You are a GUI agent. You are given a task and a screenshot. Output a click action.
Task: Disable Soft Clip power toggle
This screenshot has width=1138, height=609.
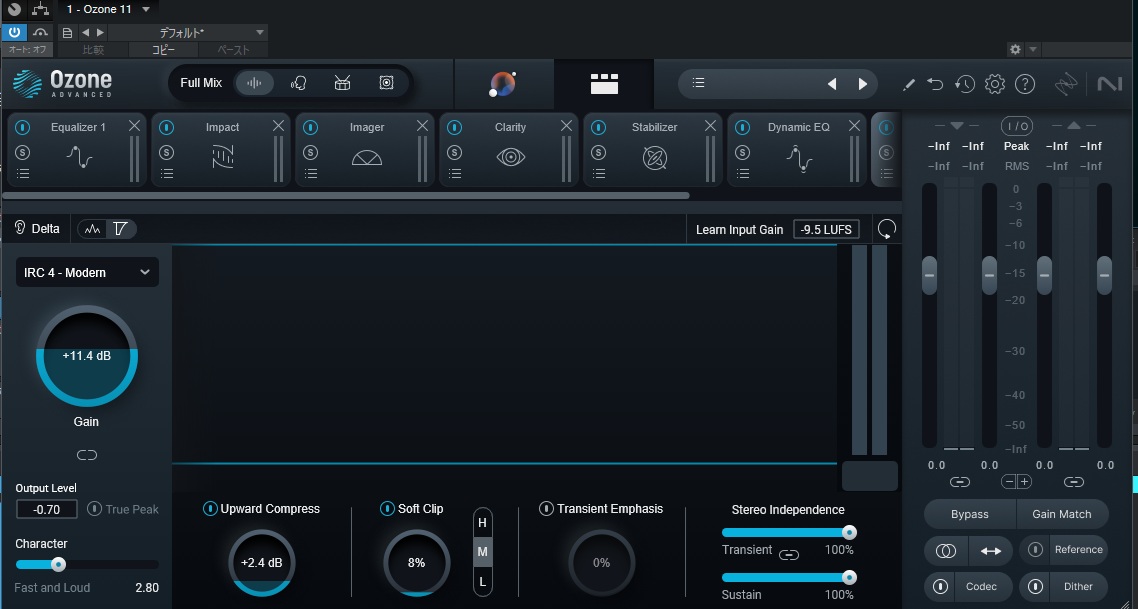pos(387,509)
